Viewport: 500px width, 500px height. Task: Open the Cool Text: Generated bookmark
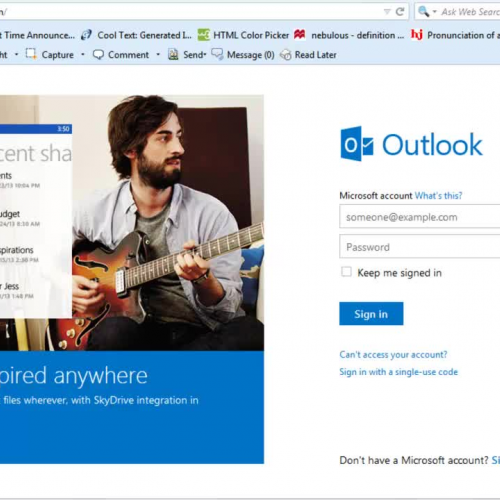click(x=144, y=35)
